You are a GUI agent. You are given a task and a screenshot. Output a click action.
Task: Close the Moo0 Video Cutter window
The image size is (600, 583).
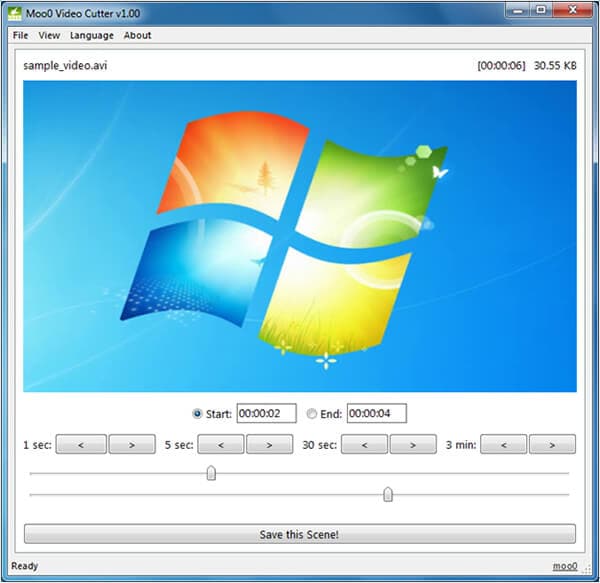(x=572, y=11)
